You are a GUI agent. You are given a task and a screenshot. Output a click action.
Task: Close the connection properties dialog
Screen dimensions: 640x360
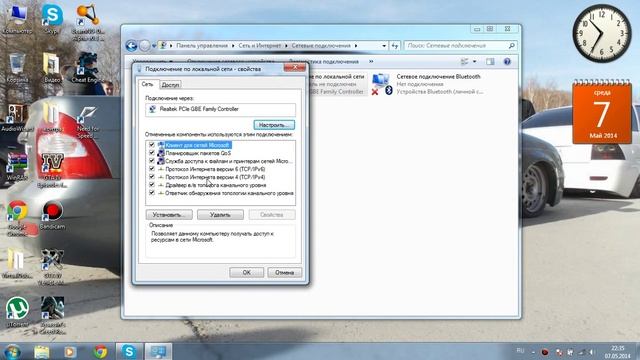coord(294,68)
